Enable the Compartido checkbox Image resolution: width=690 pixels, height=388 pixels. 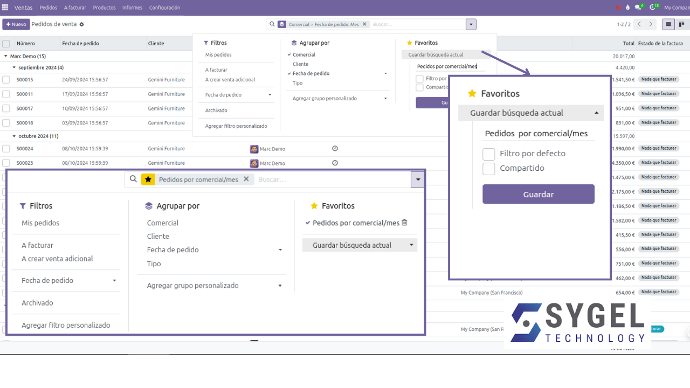coord(488,168)
